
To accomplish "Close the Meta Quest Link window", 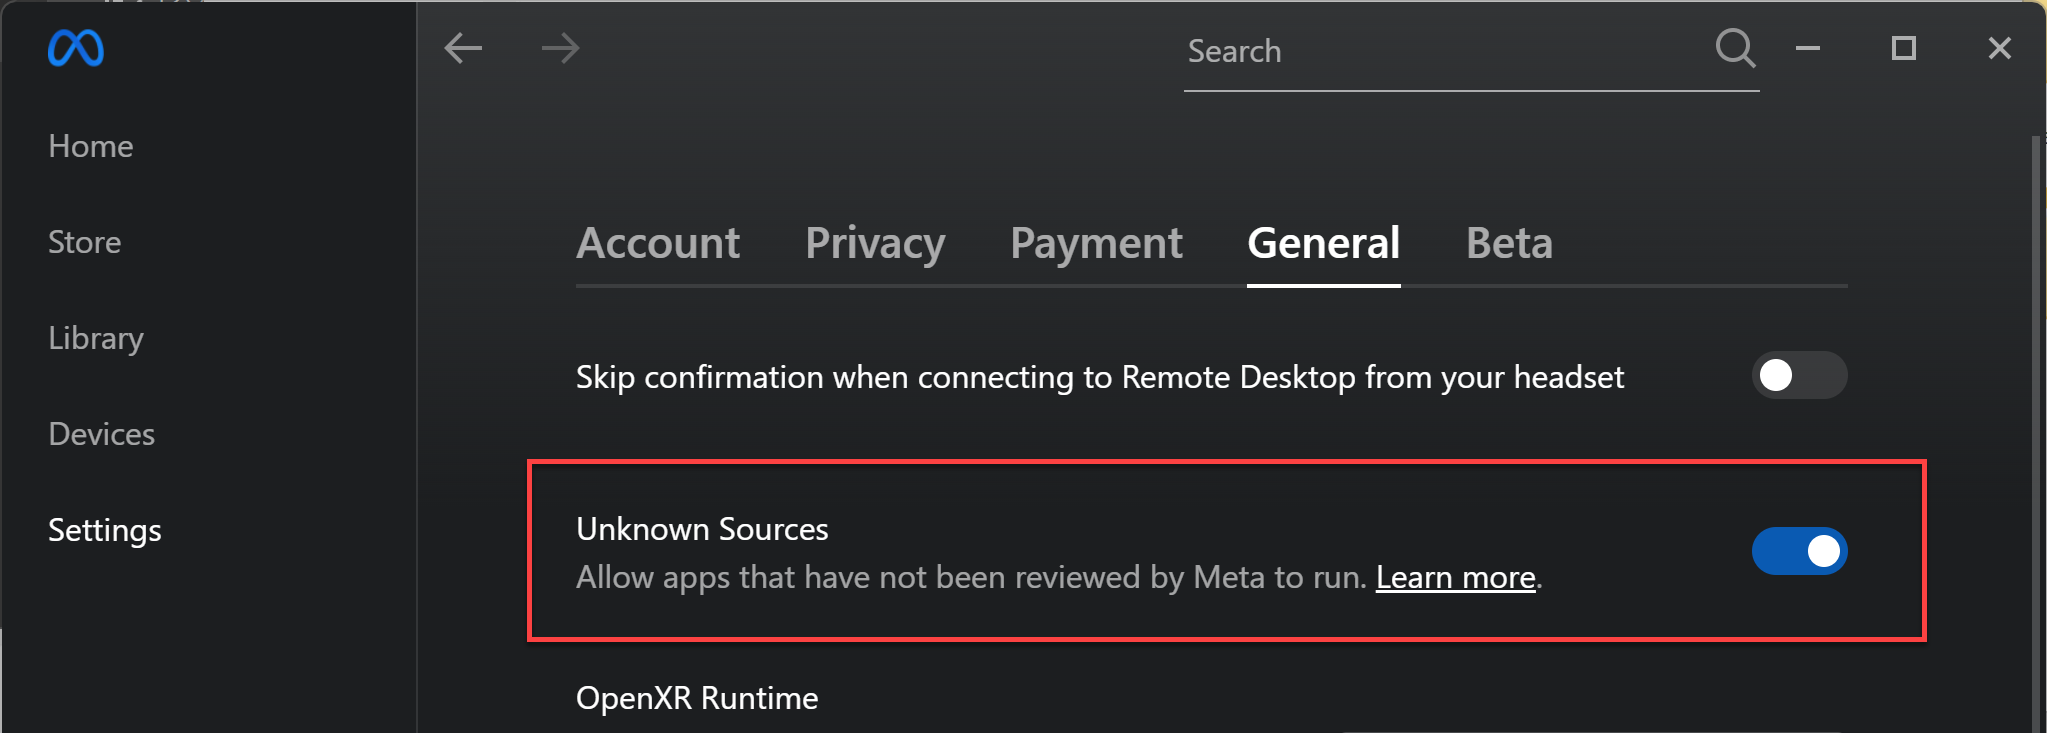I will (1999, 48).
